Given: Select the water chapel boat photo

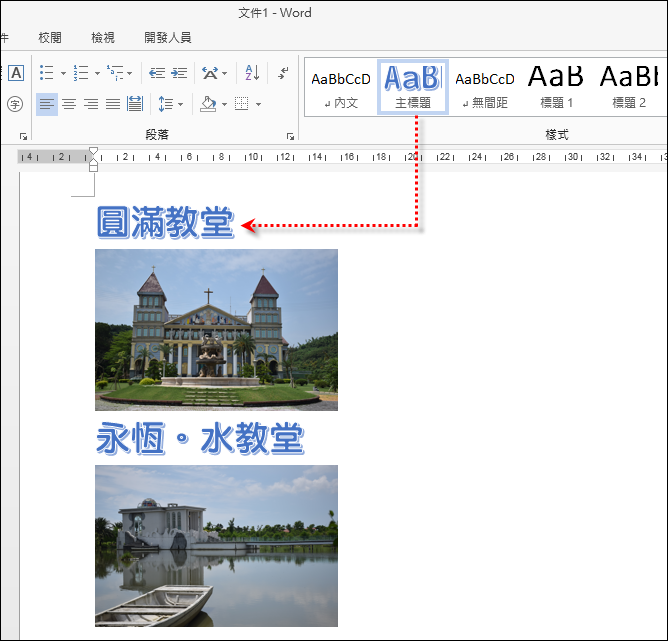Looking at the screenshot, I should [x=216, y=546].
